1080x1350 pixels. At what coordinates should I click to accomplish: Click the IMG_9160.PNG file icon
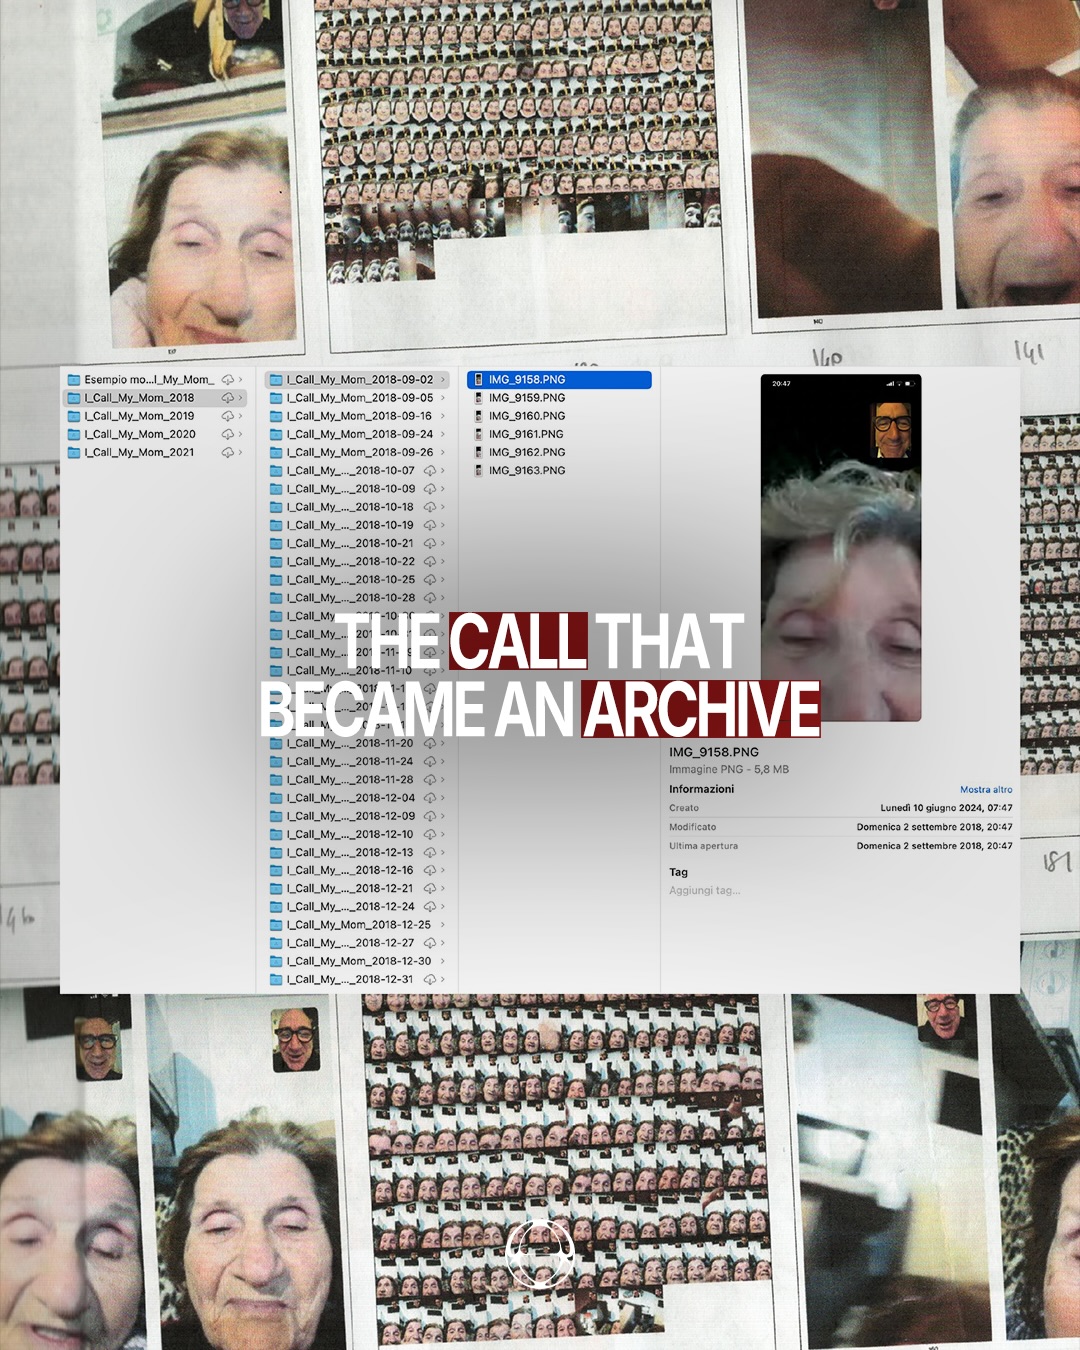[478, 416]
